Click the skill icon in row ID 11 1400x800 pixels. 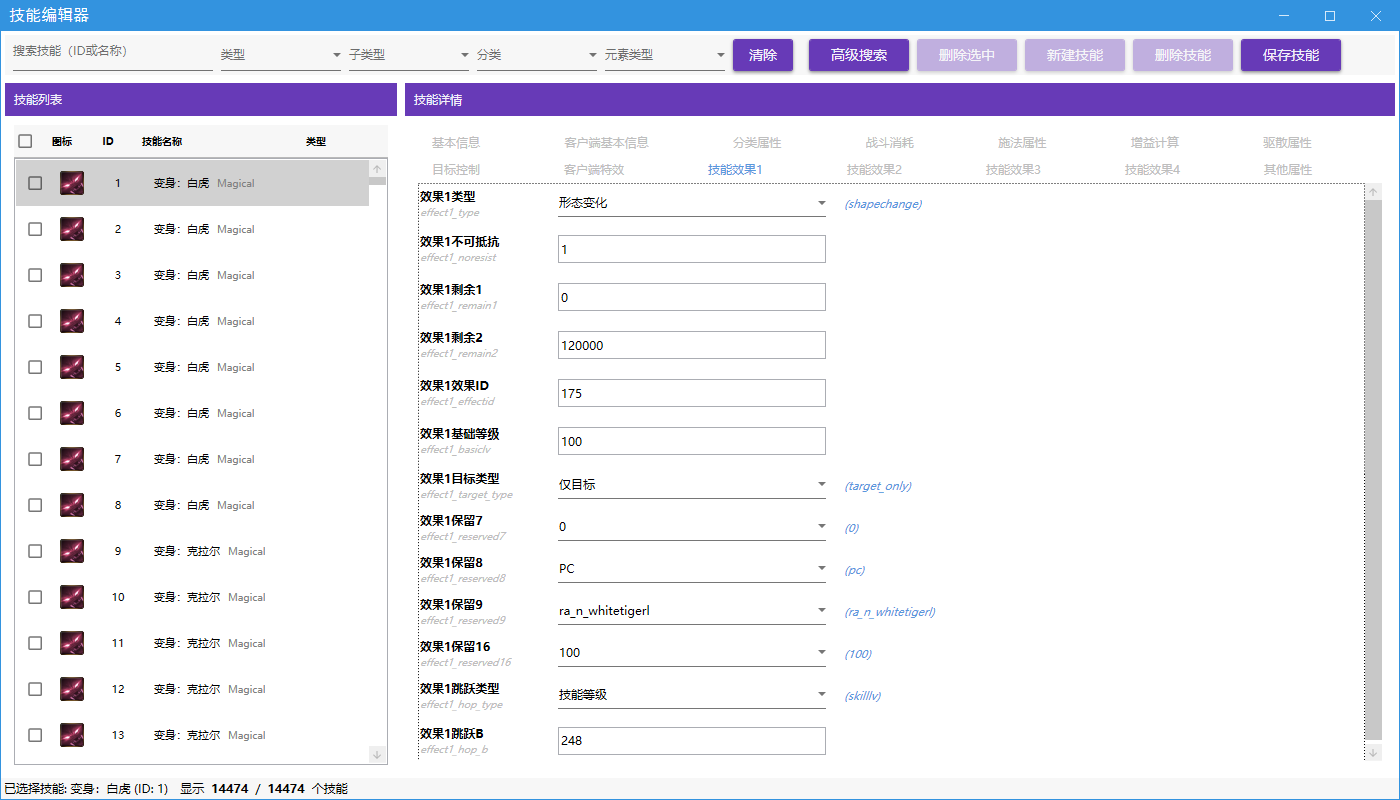(x=72, y=643)
